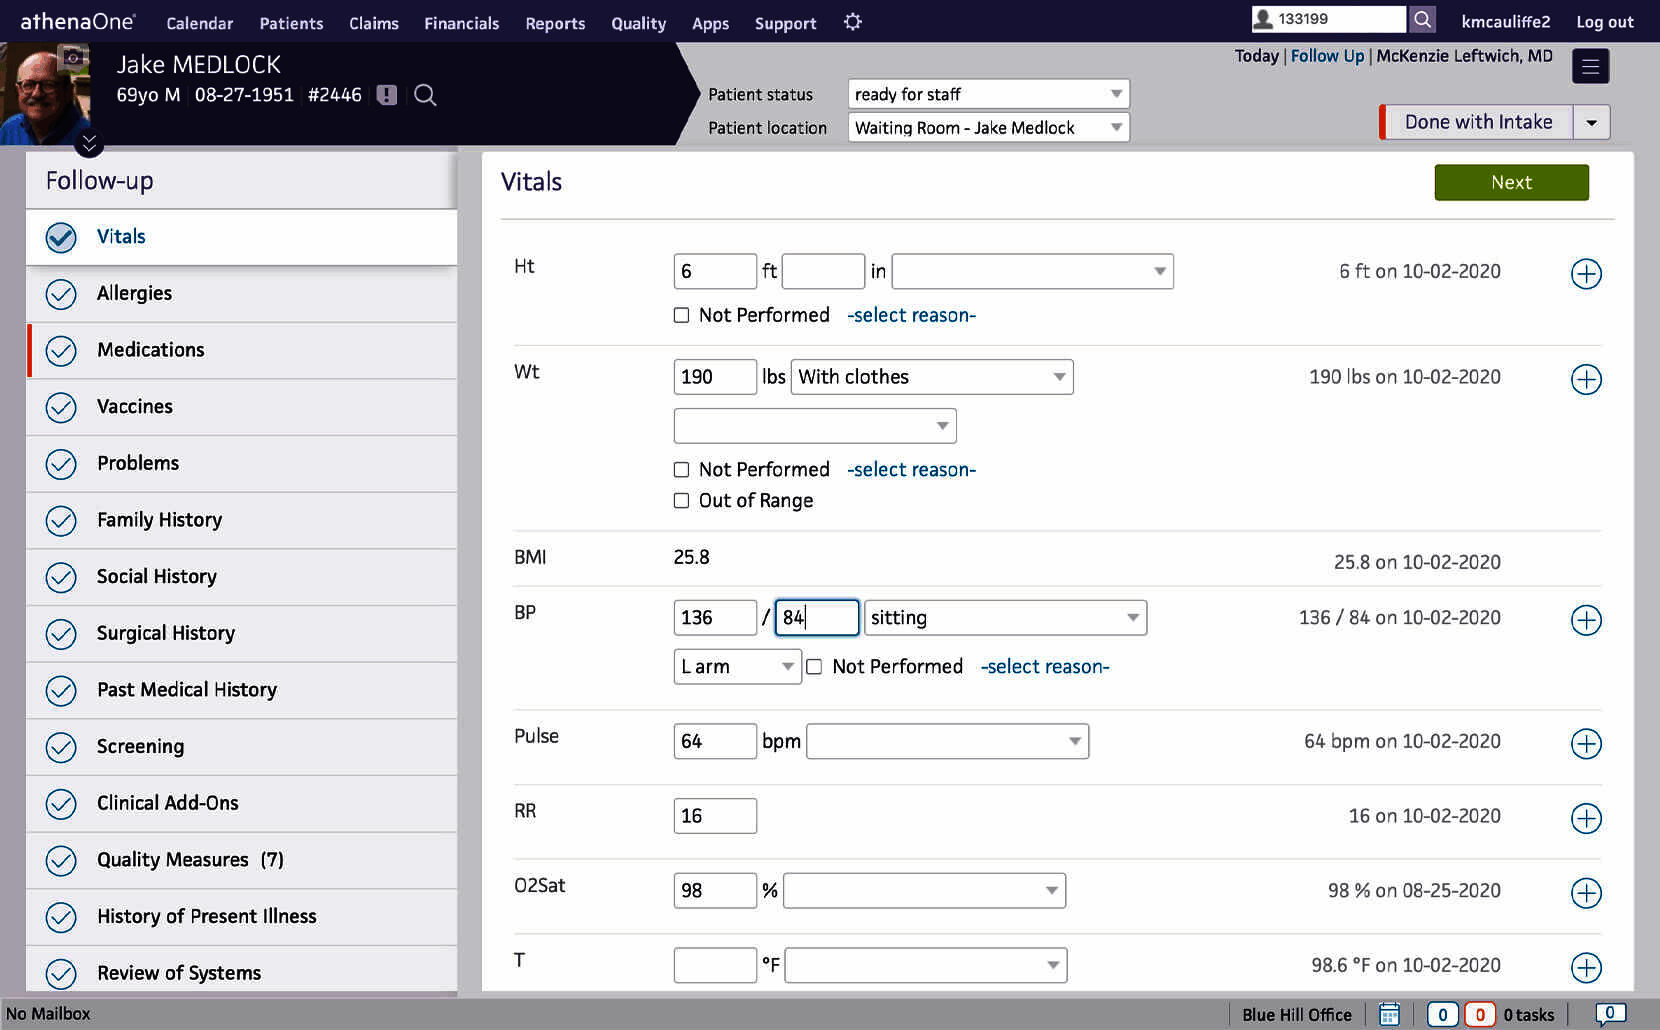Click the camera icon on patient photo
This screenshot has width=1660, height=1030.
coord(72,60)
